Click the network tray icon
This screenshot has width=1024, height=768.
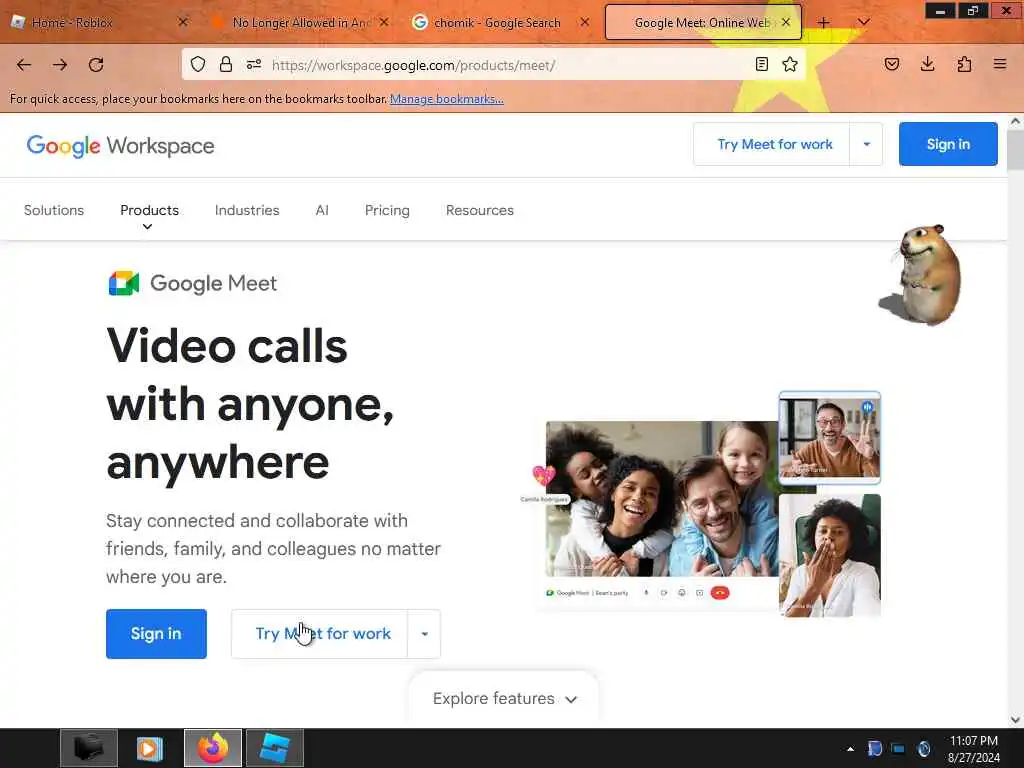(899, 749)
